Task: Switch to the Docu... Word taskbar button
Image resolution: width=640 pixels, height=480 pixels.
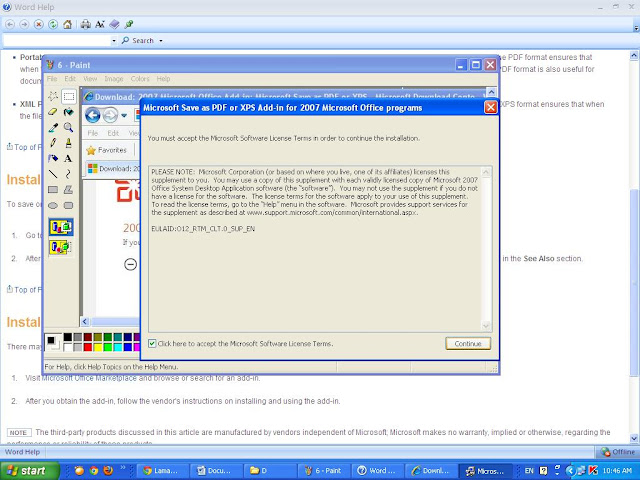Action: click(217, 471)
